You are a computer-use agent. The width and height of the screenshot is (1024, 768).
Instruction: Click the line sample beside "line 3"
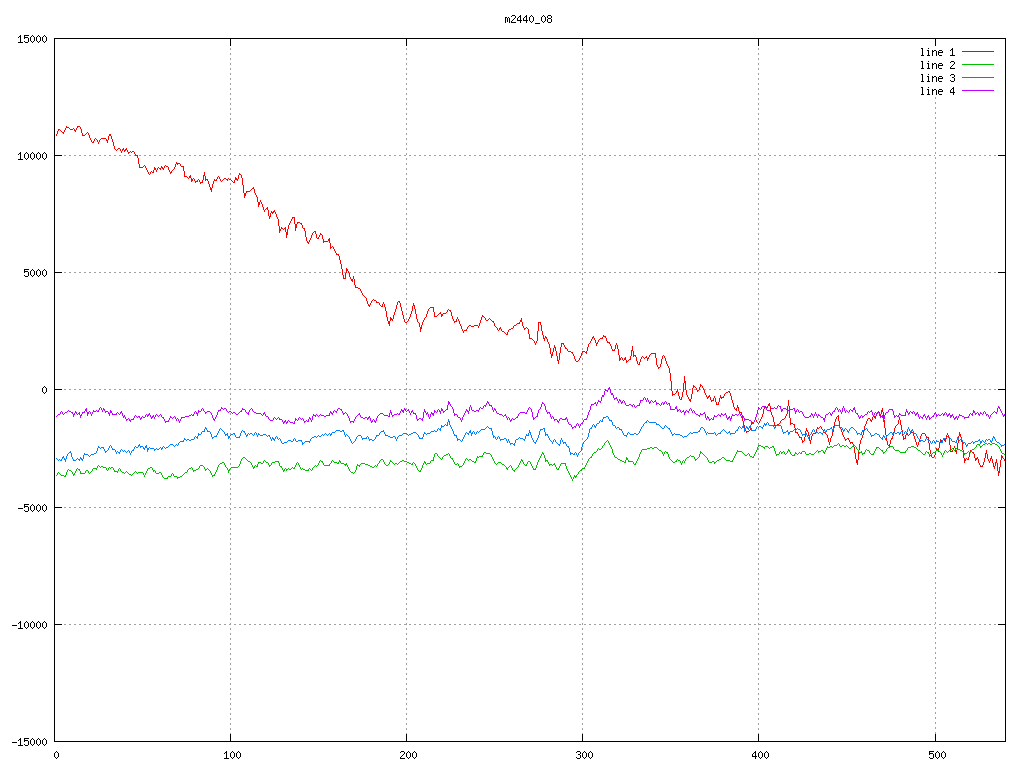(979, 78)
